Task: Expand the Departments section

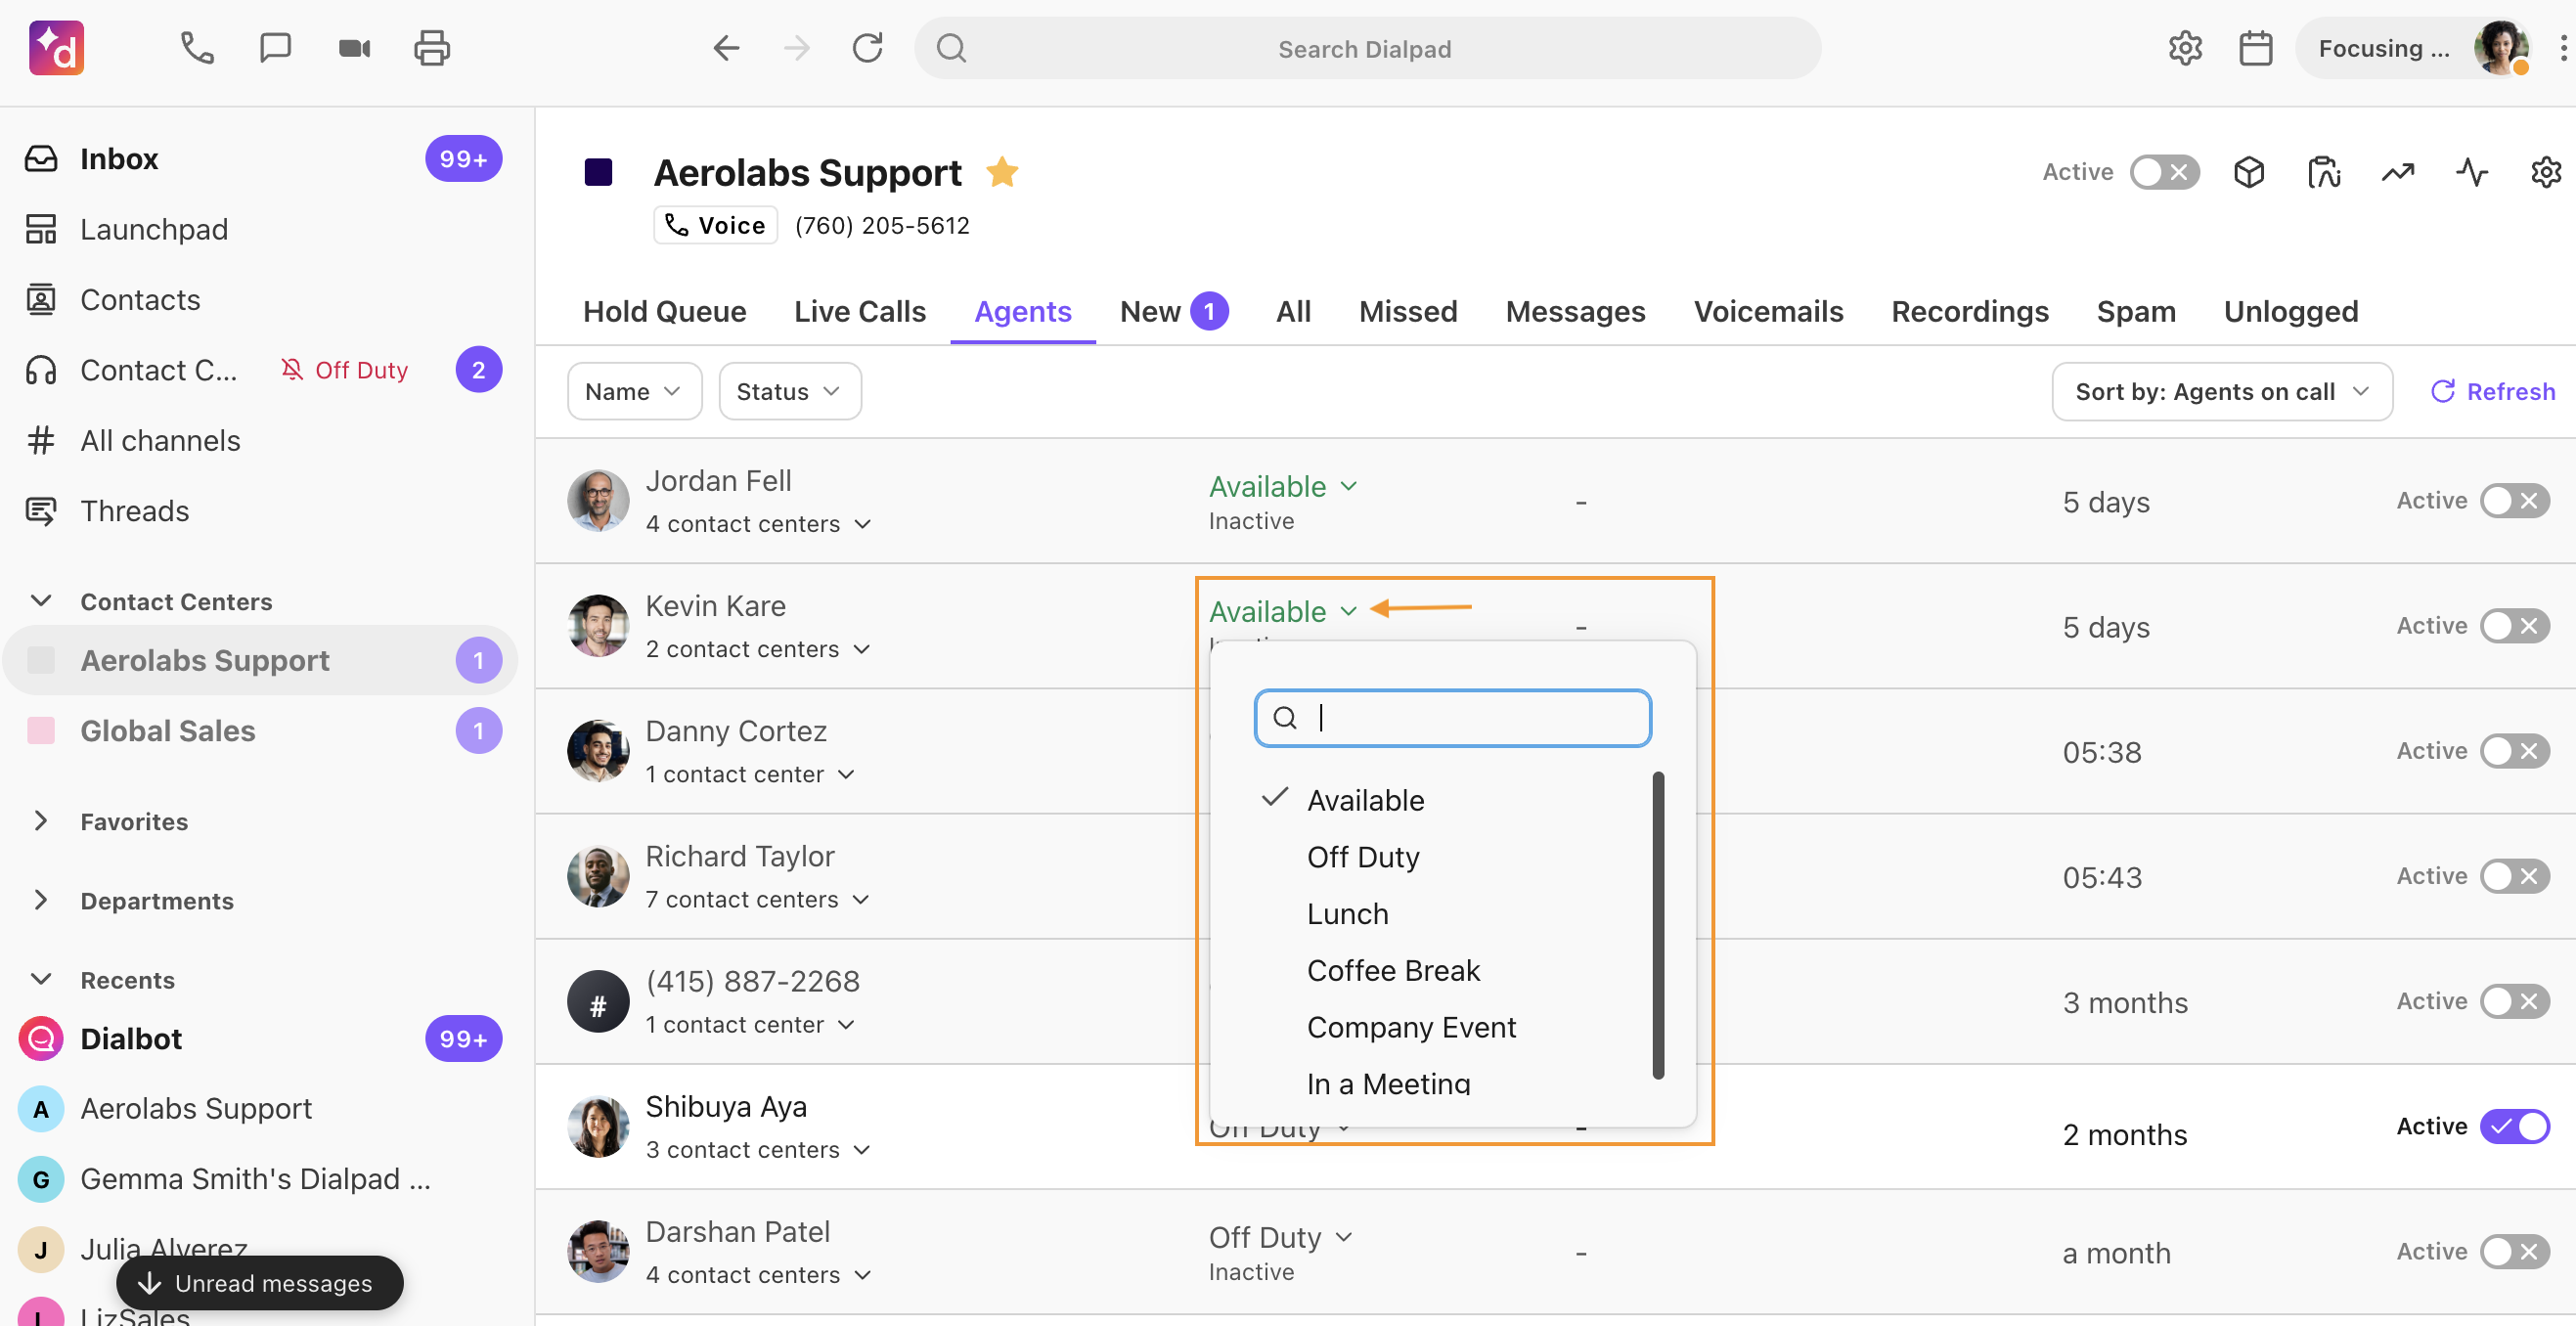Action: pyautogui.click(x=41, y=900)
